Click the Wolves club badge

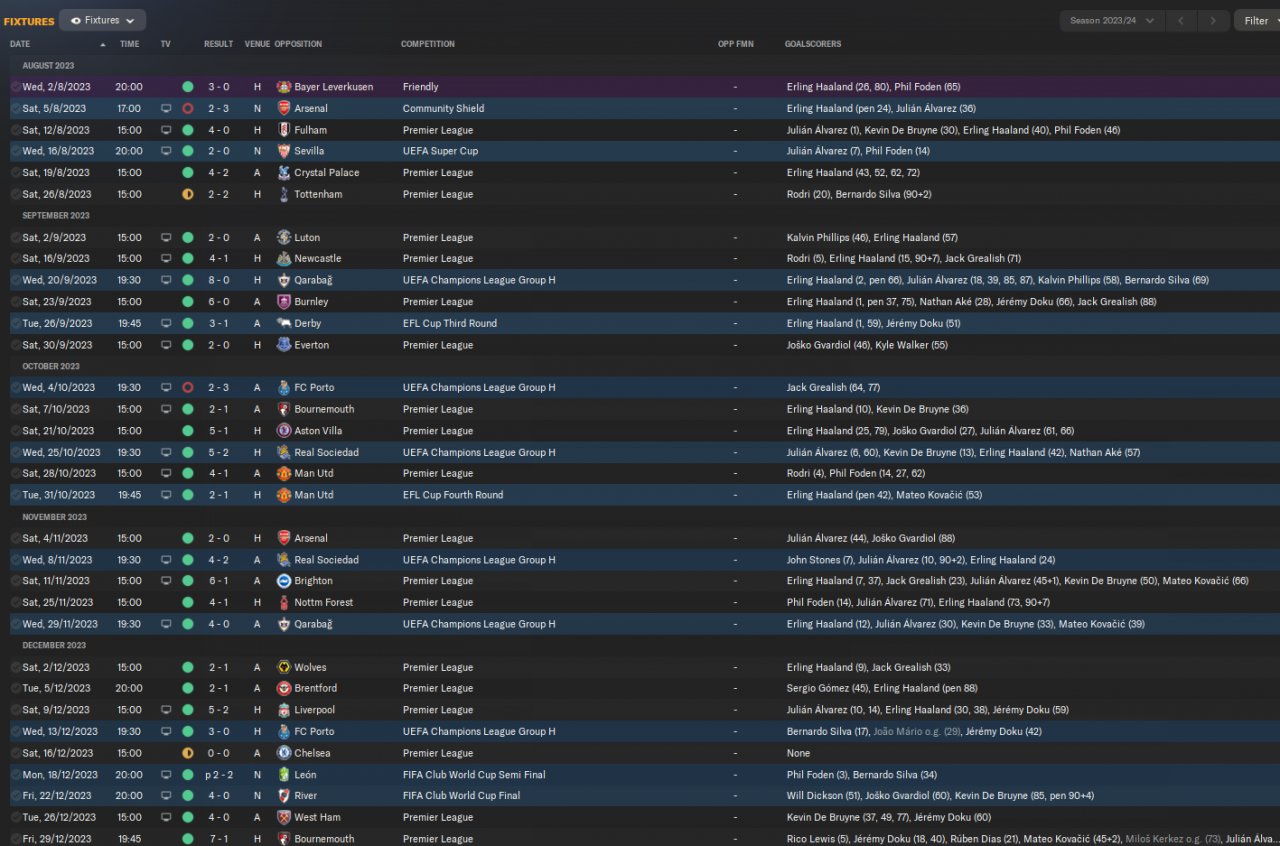coord(284,667)
